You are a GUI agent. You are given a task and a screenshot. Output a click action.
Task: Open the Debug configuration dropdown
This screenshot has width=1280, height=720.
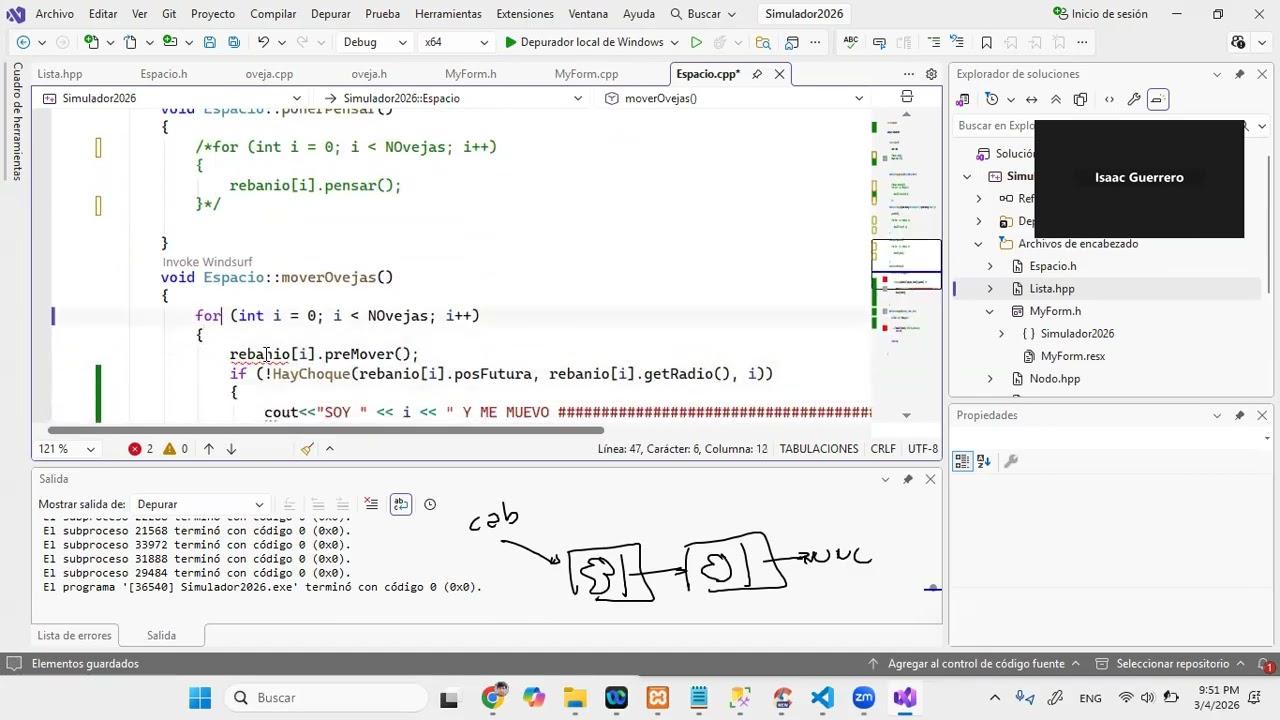click(x=375, y=42)
